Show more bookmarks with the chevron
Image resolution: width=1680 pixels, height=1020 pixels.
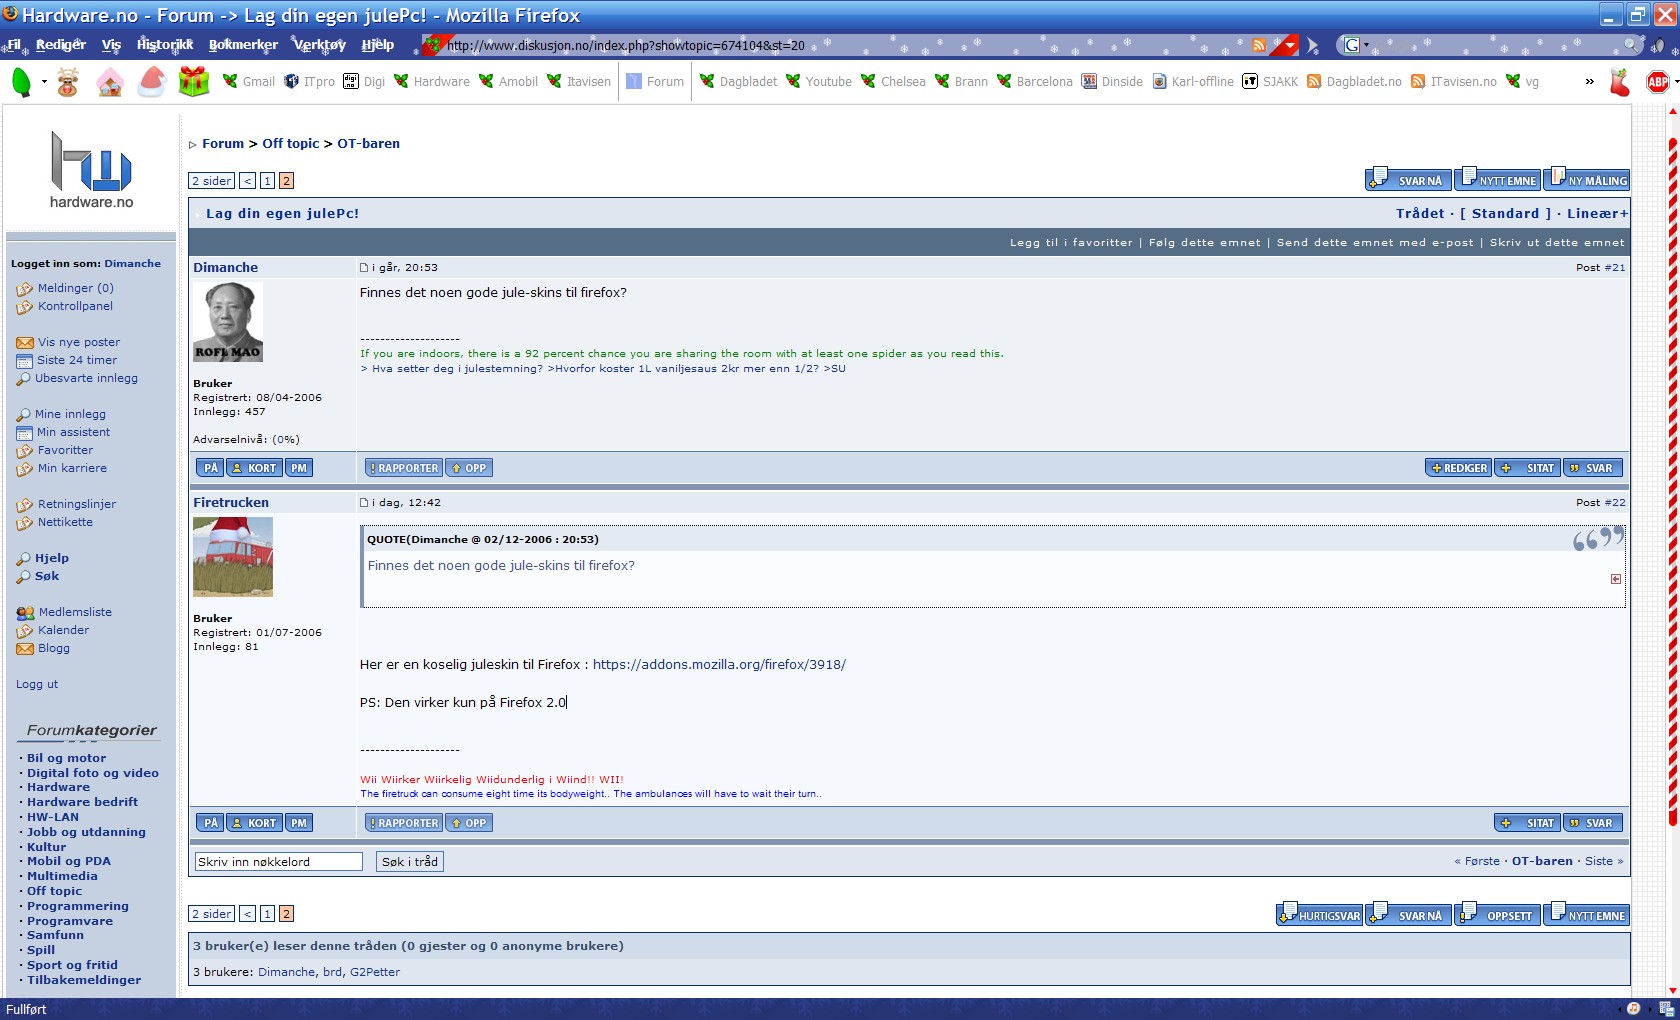1589,82
